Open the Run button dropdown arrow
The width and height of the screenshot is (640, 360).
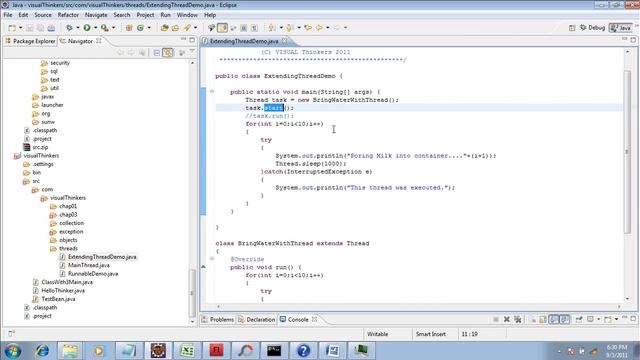96,28
